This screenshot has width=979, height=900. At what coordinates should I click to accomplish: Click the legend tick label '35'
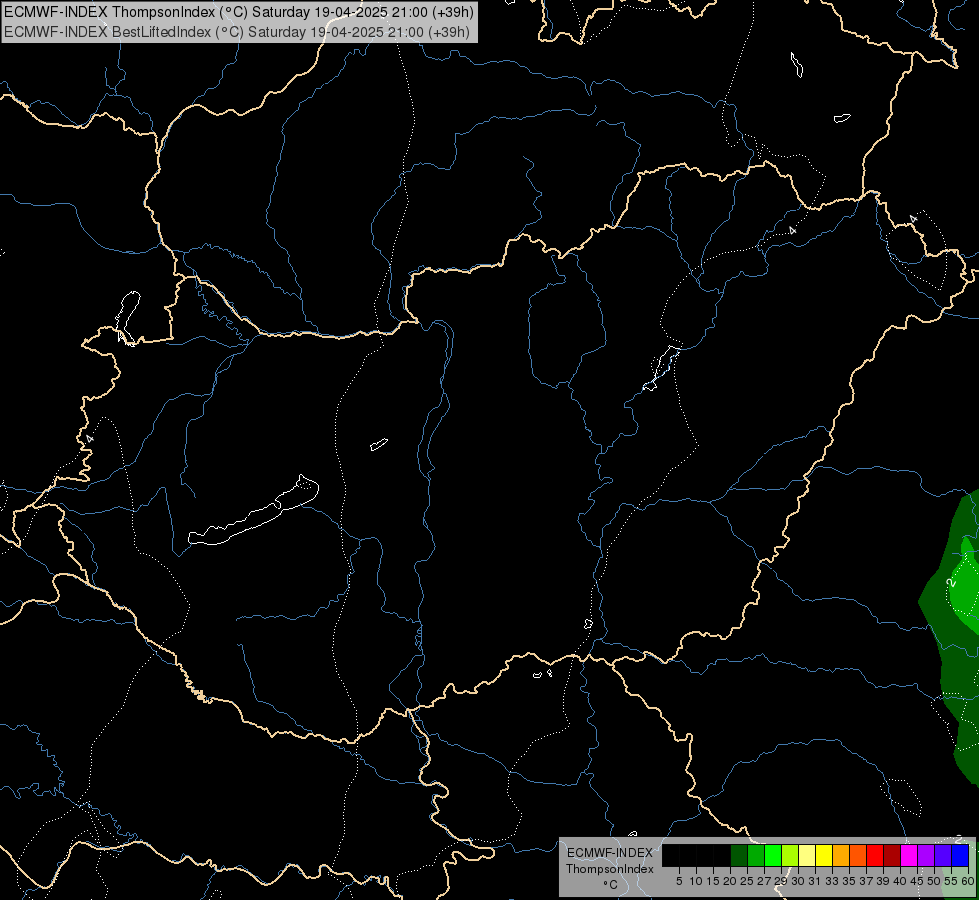pyautogui.click(x=849, y=881)
